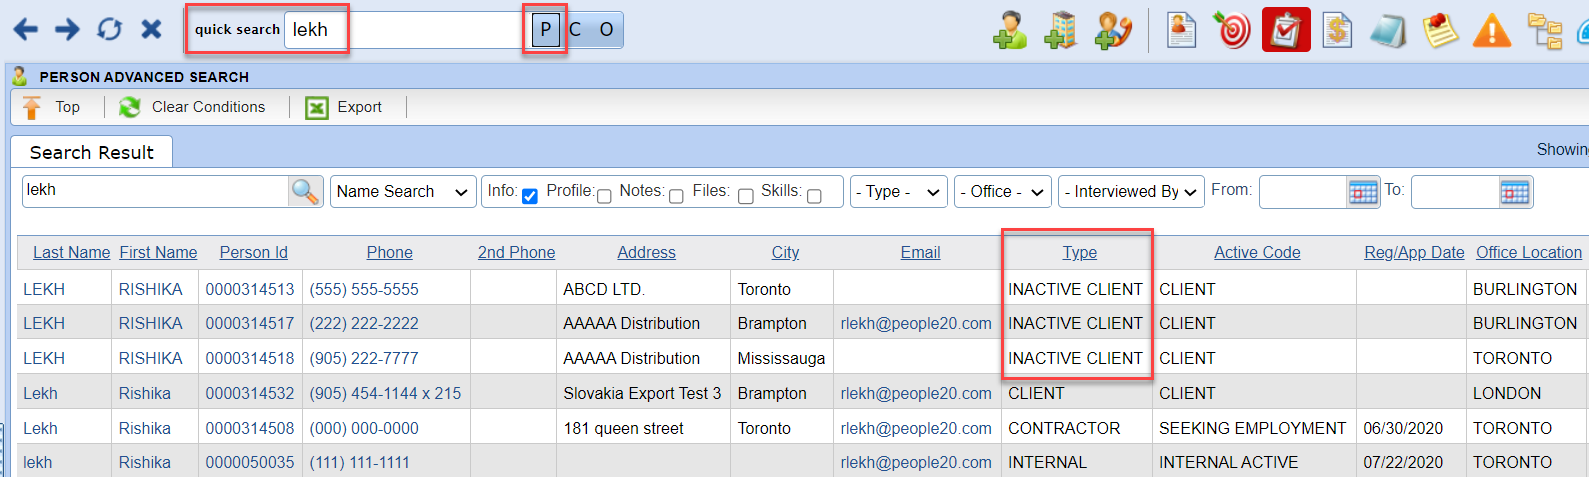Check the Files checkbox
The height and width of the screenshot is (477, 1589).
point(746,196)
